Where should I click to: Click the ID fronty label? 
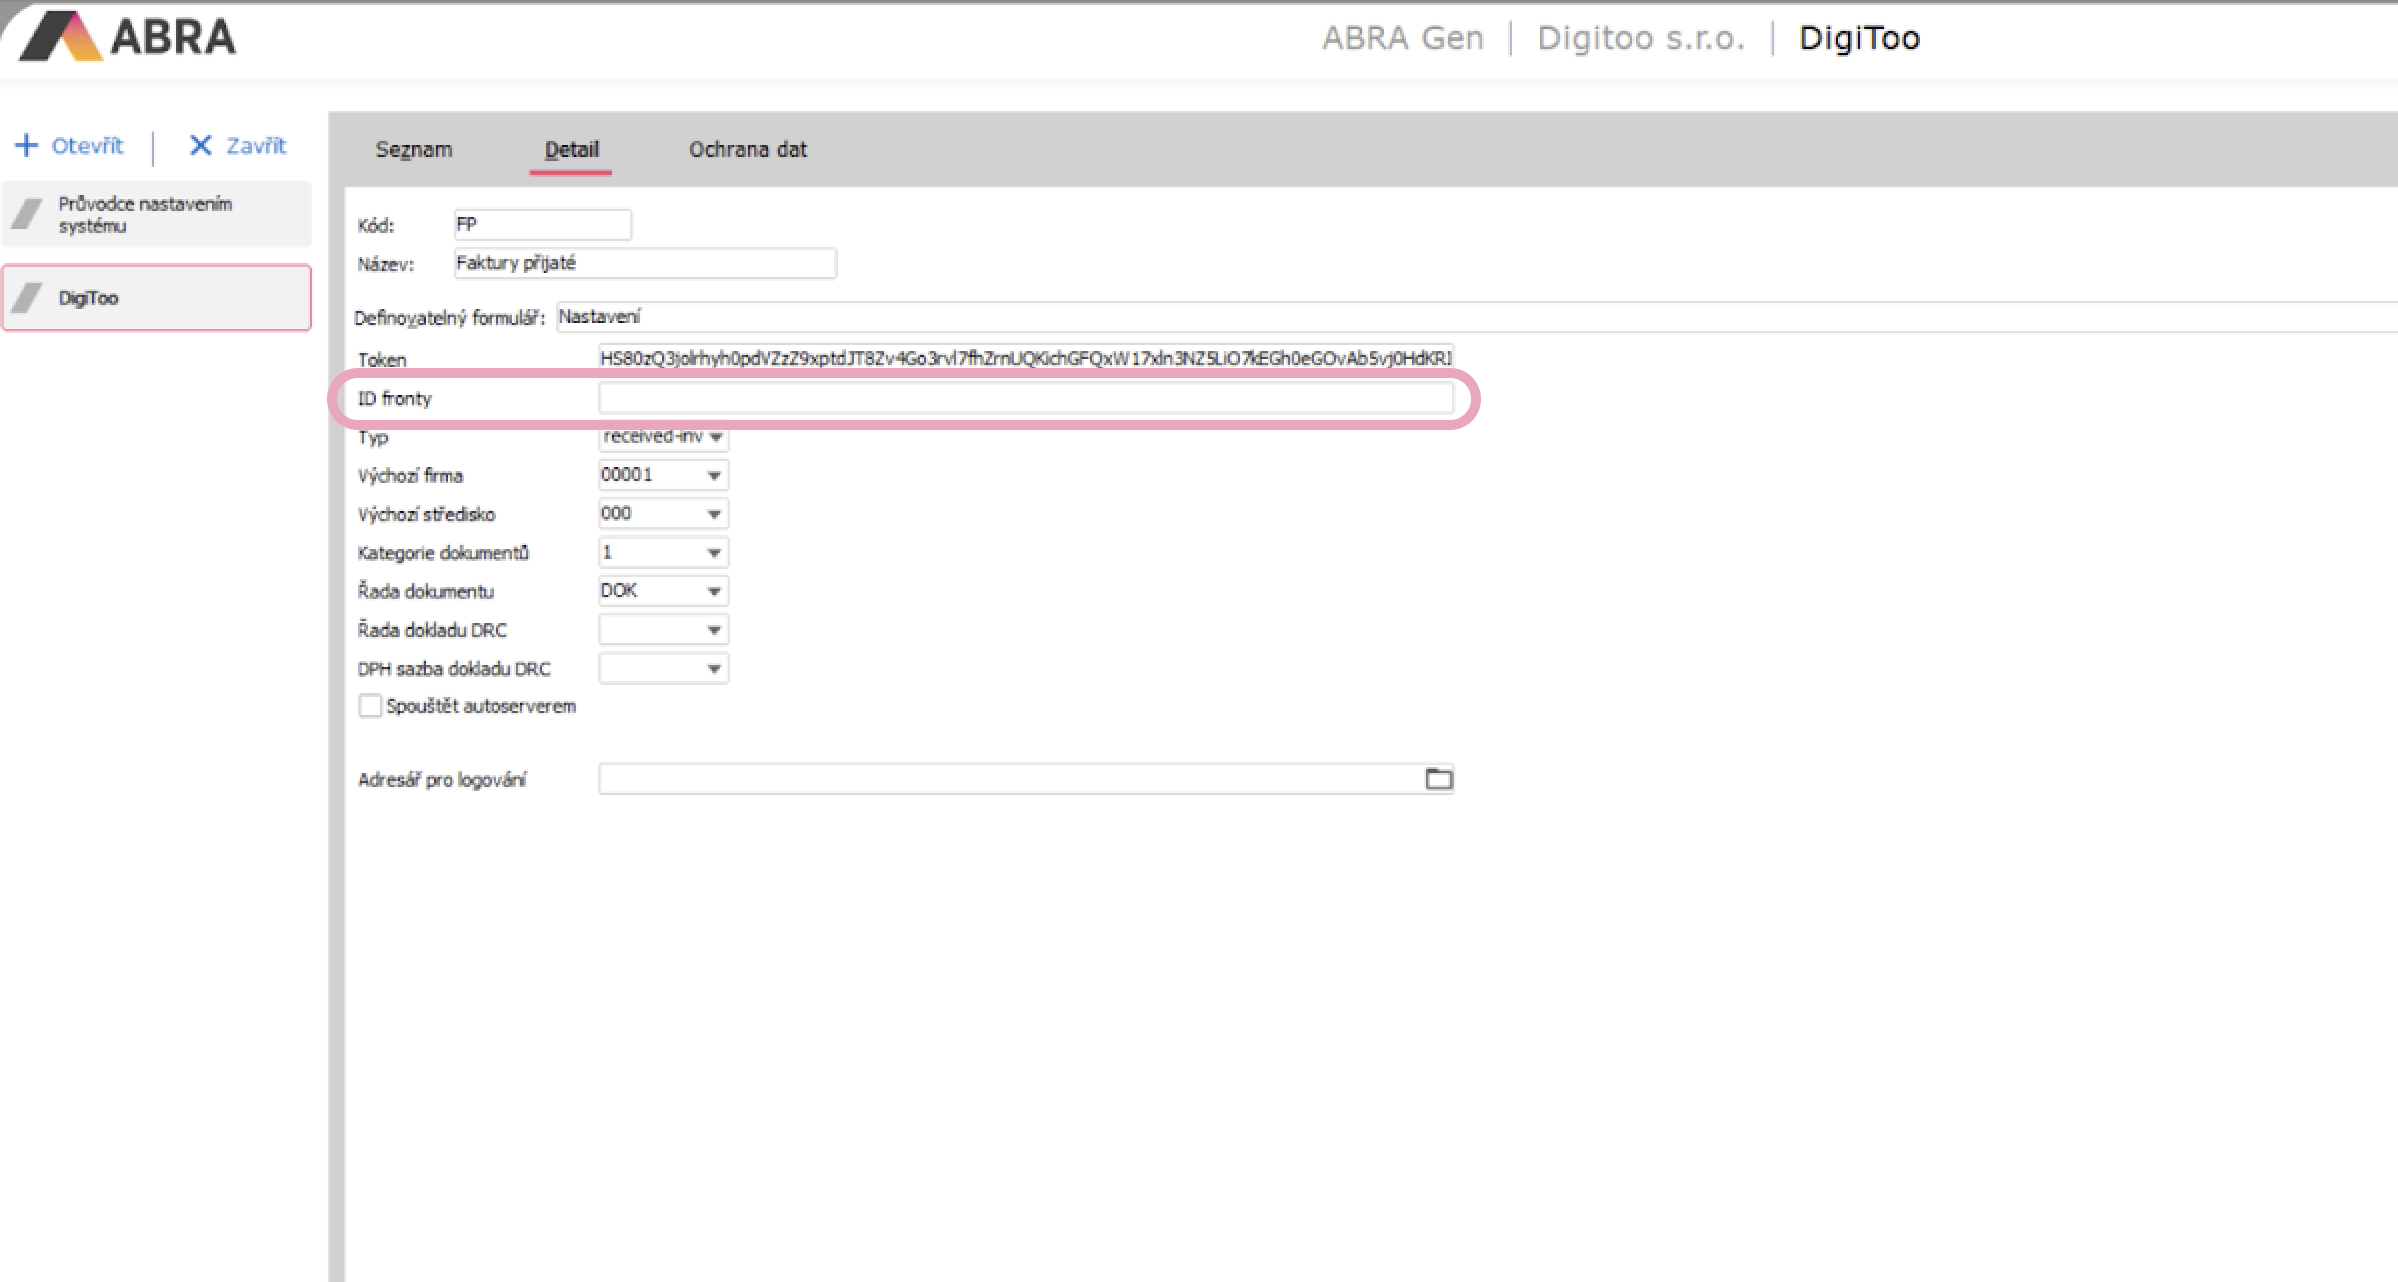click(394, 399)
